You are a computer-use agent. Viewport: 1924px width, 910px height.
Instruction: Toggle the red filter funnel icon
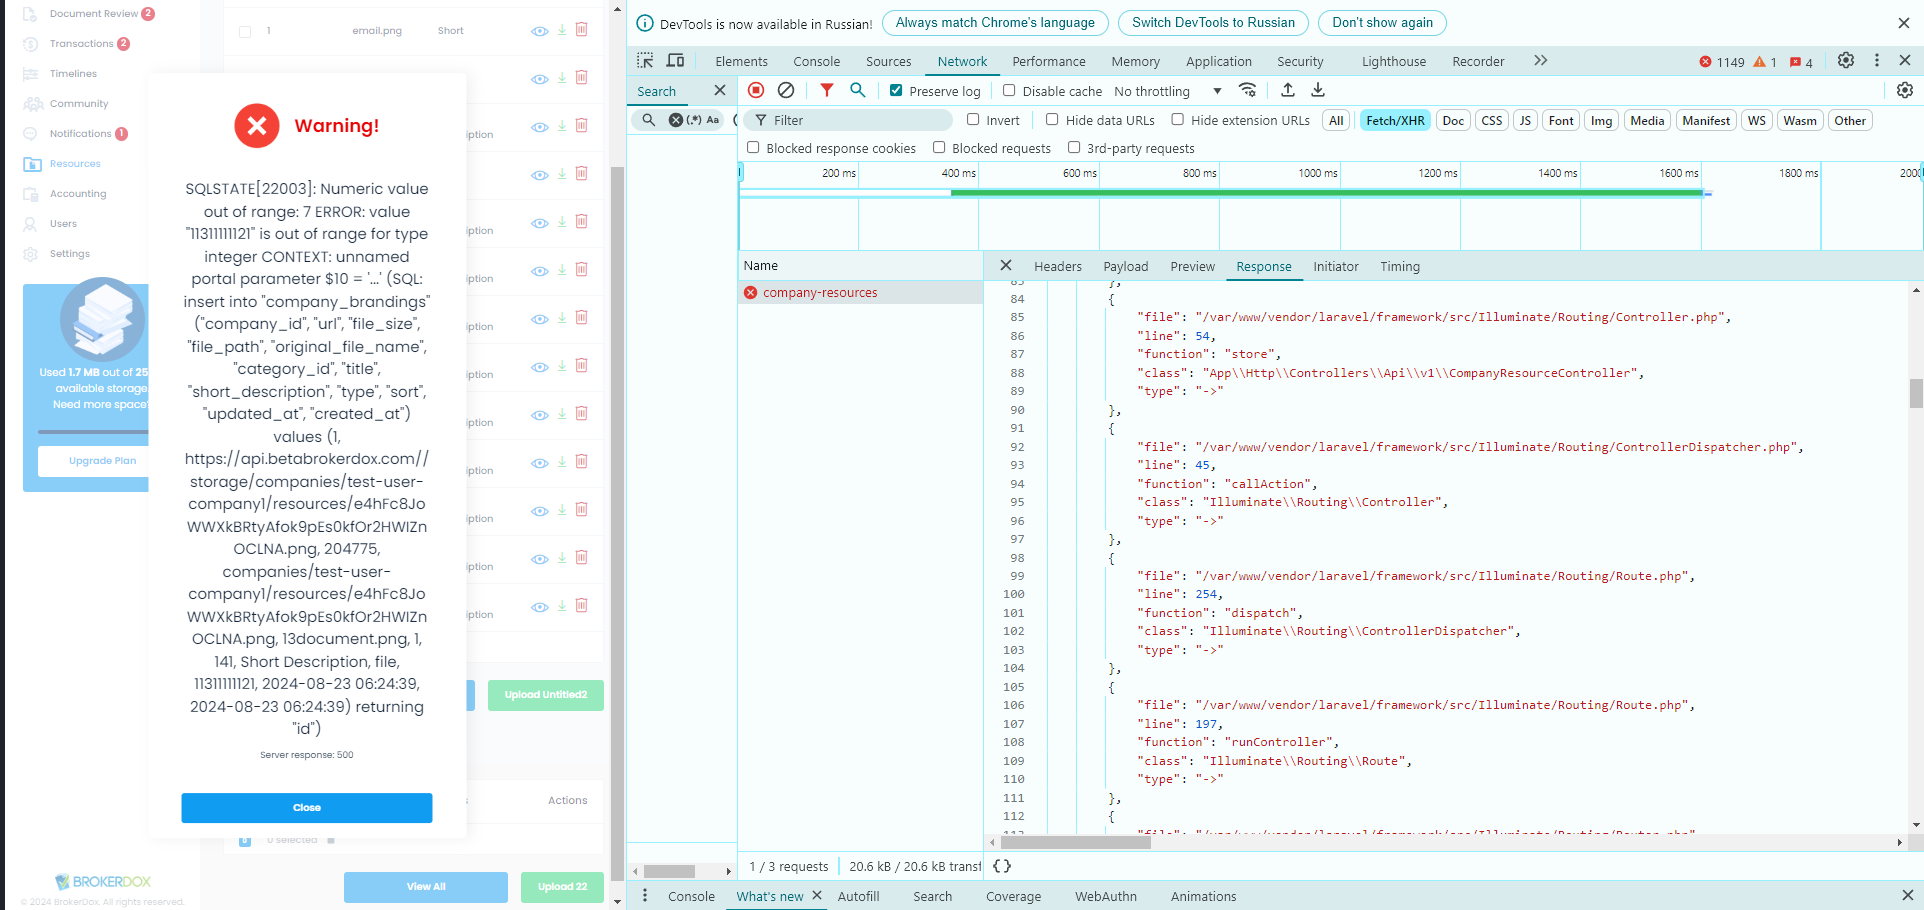[827, 90]
